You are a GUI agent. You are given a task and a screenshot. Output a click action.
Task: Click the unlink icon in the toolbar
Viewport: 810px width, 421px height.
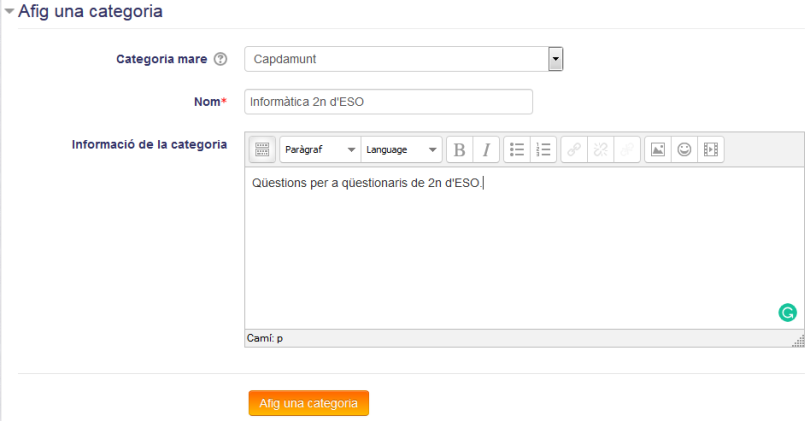600,150
